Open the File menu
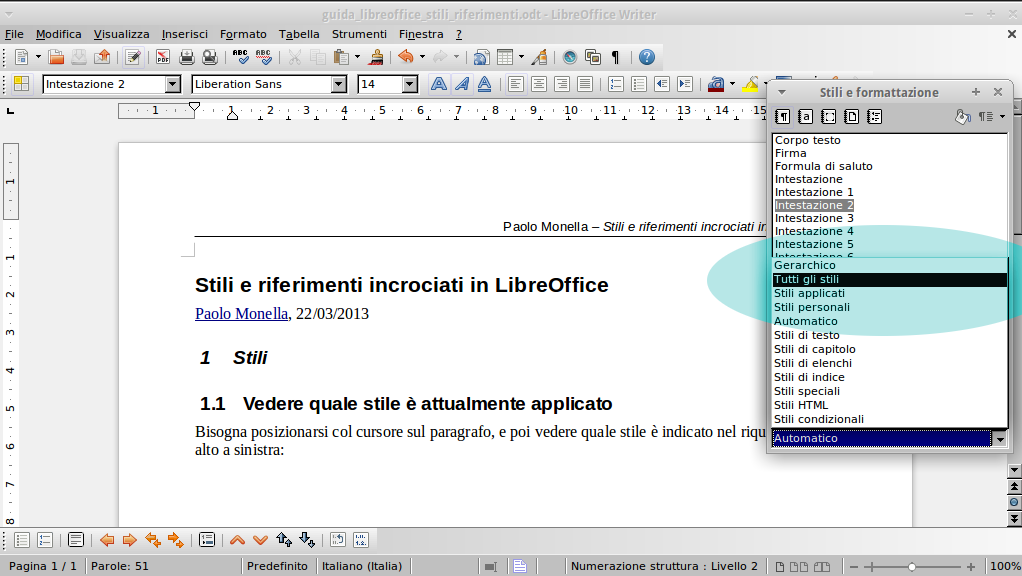Image resolution: width=1022 pixels, height=576 pixels. (14, 34)
